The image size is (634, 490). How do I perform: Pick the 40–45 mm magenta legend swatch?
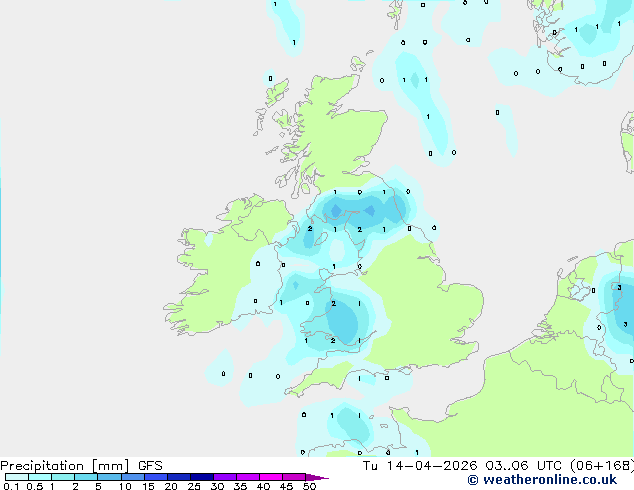click(271, 477)
